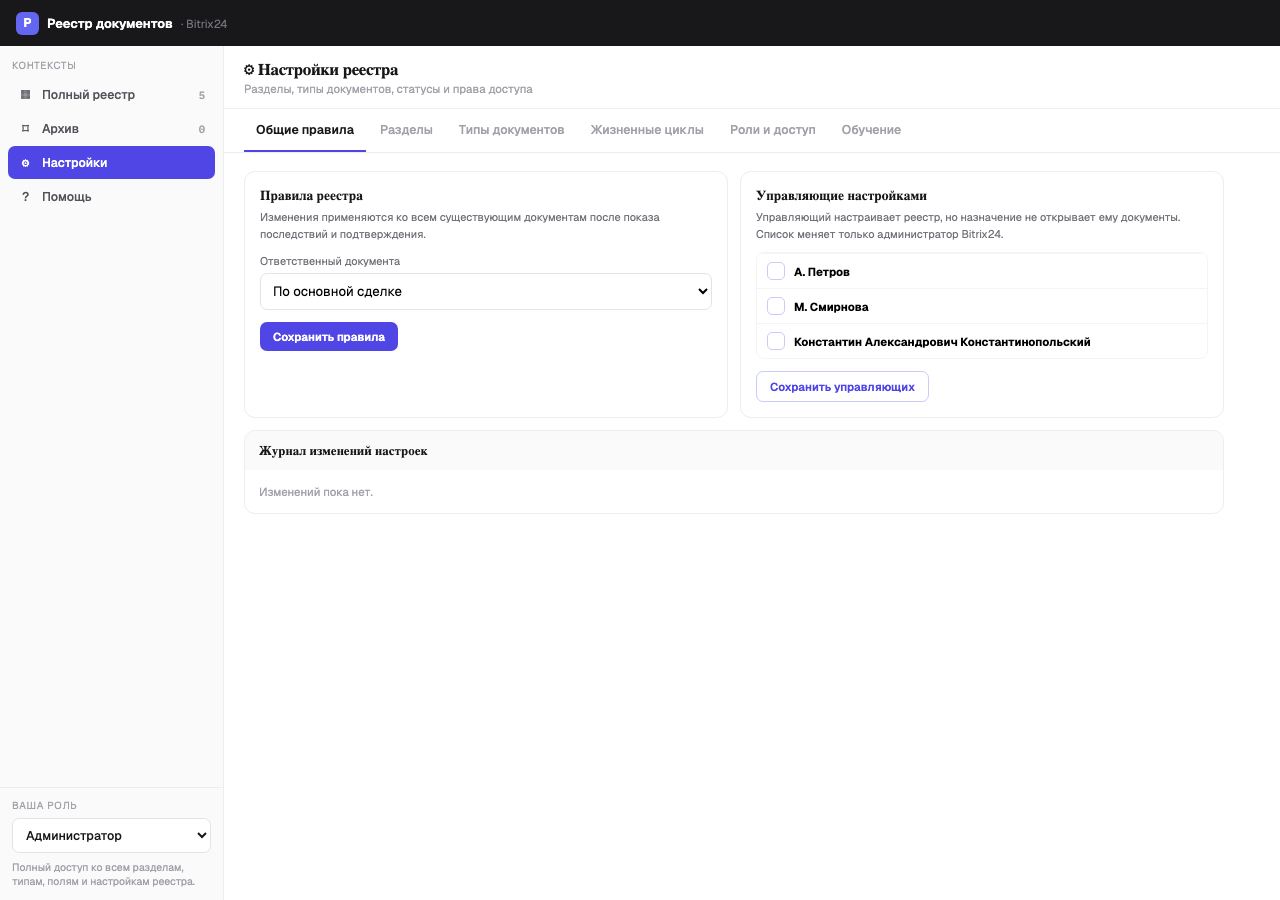Check Константин Александрович Константинопольский checkbox
1280x900 pixels.
click(776, 341)
